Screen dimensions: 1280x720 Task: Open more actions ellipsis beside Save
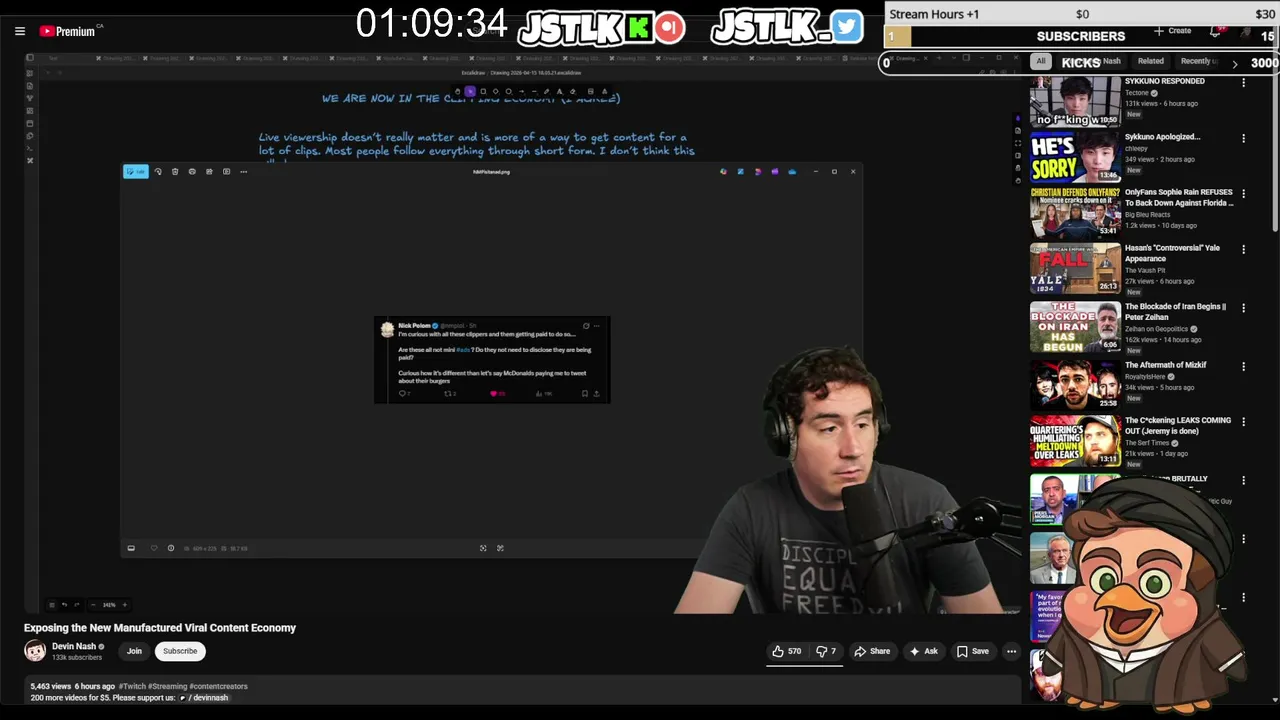[x=1011, y=651]
